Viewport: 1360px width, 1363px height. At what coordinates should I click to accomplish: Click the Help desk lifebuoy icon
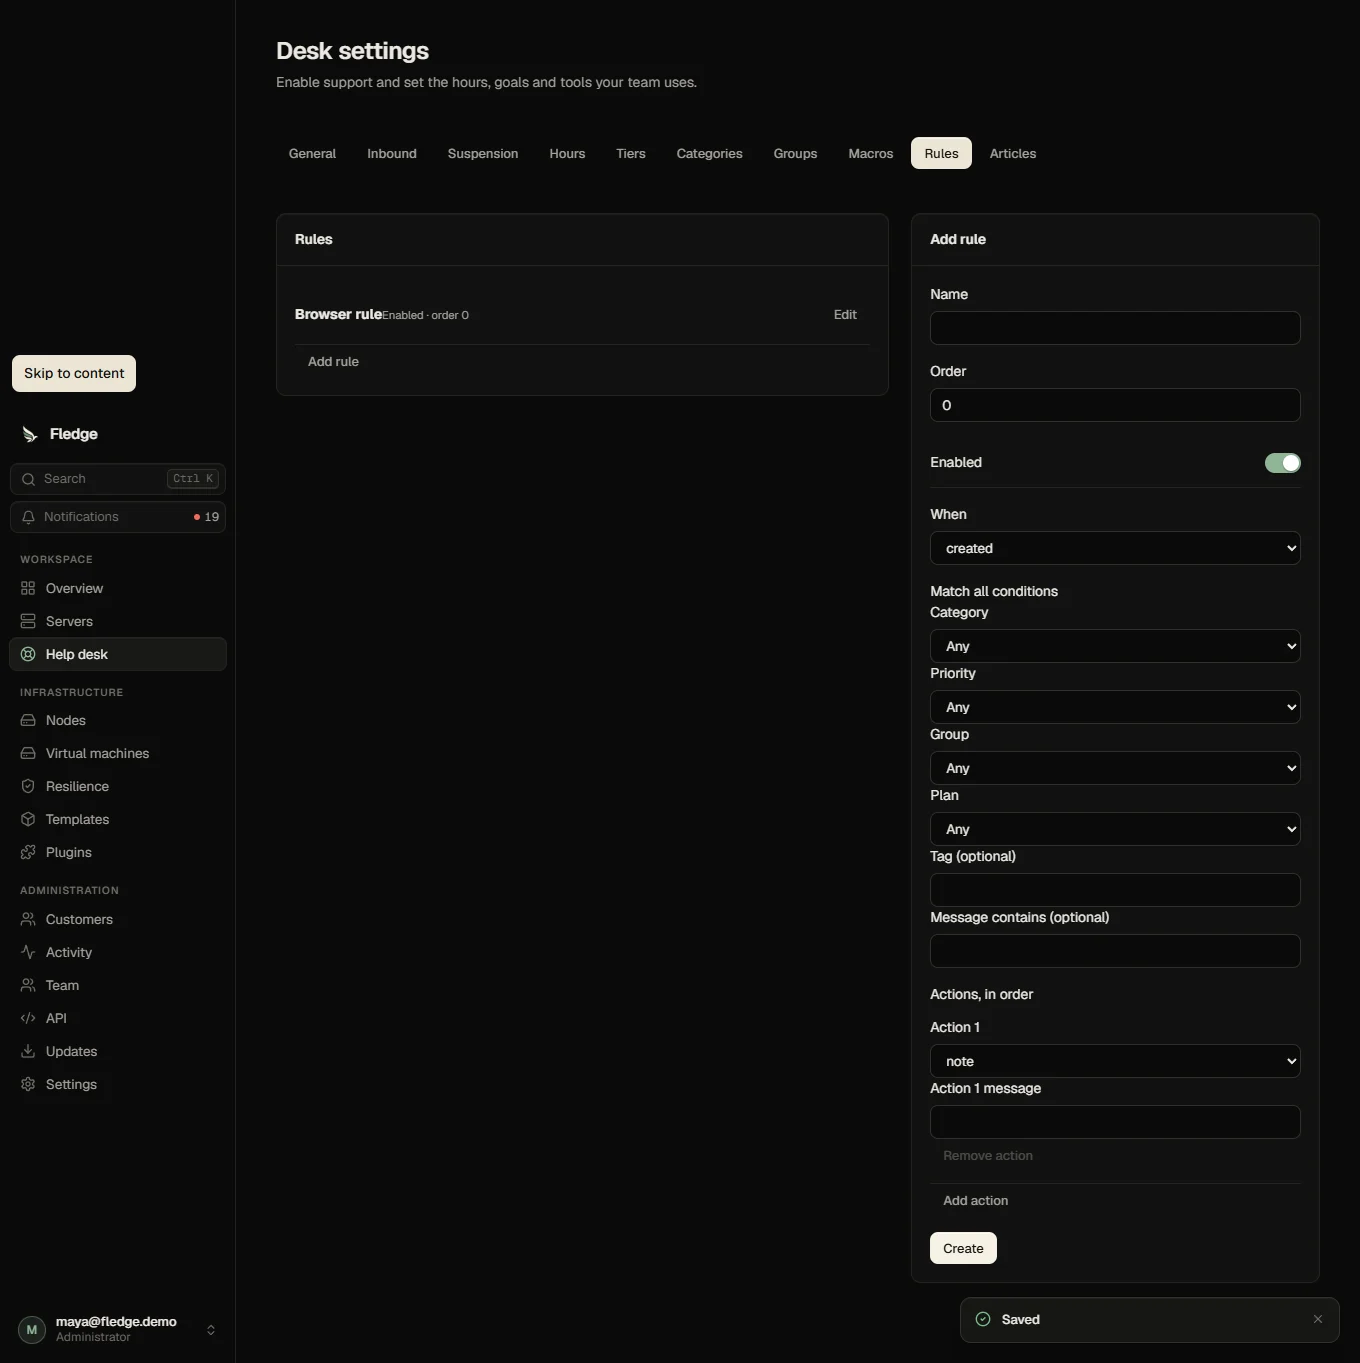coord(28,654)
